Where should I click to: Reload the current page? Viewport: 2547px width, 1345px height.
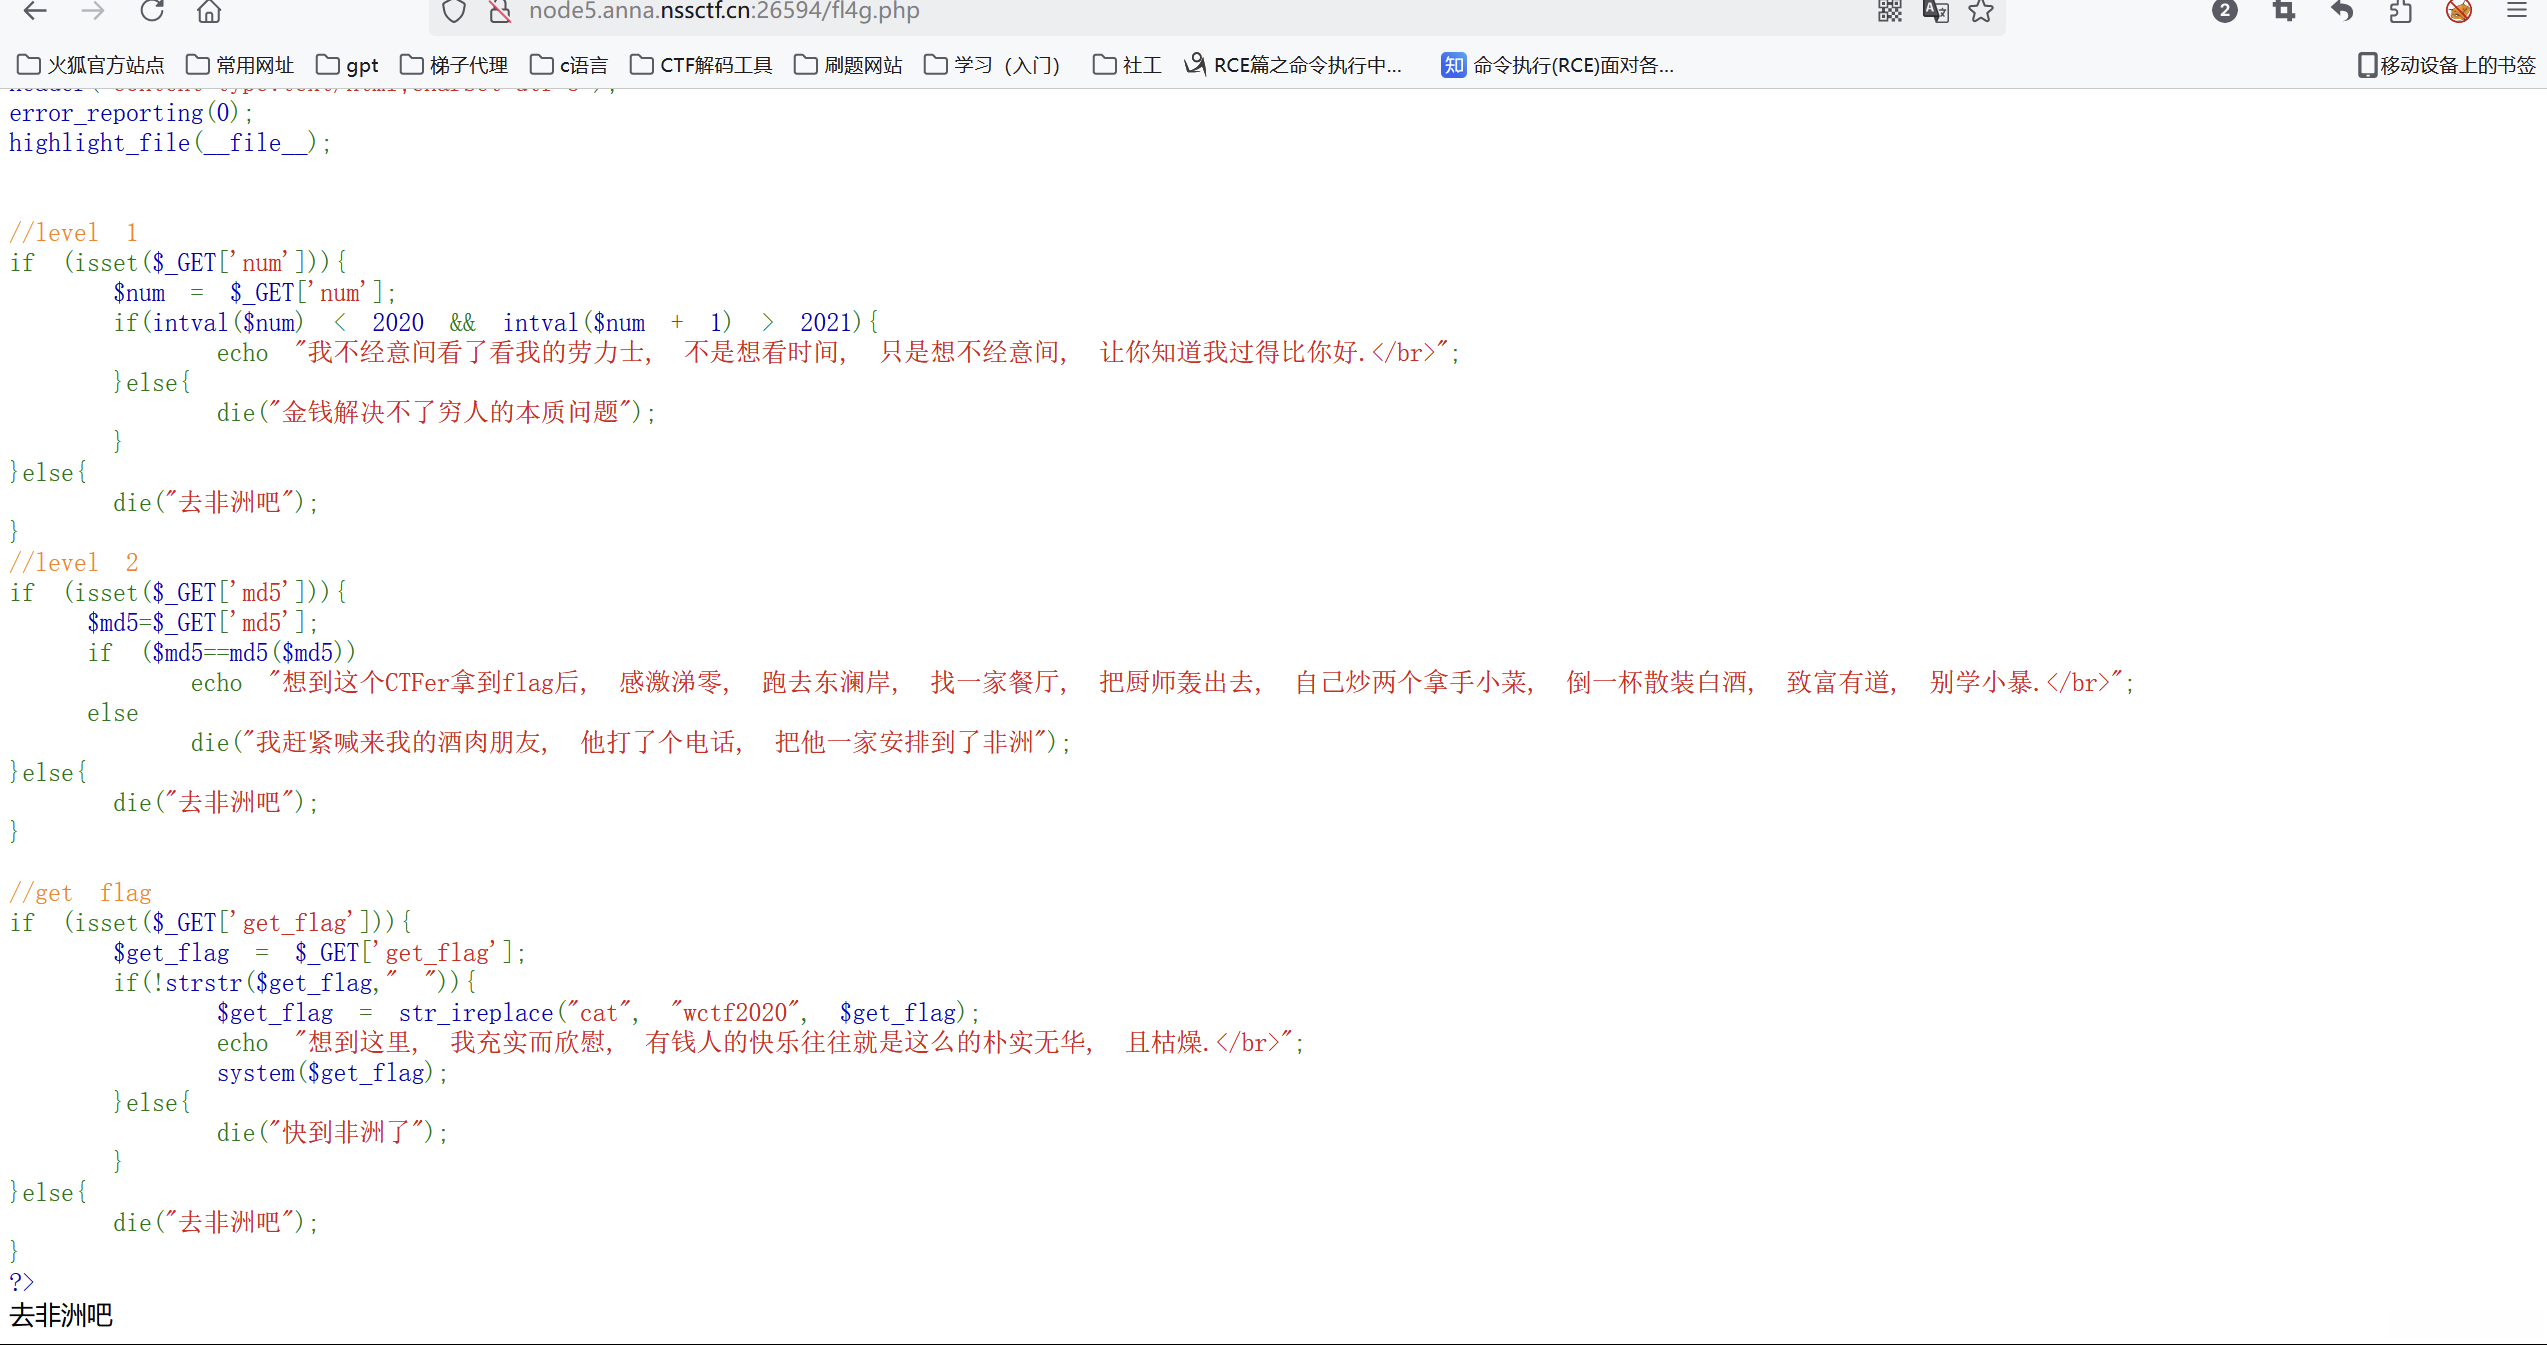point(152,11)
